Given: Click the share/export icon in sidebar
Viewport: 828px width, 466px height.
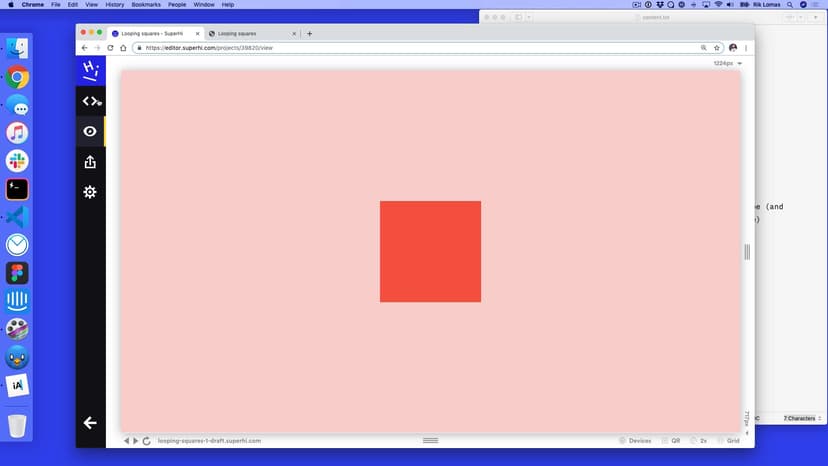Looking at the screenshot, I should point(90,162).
